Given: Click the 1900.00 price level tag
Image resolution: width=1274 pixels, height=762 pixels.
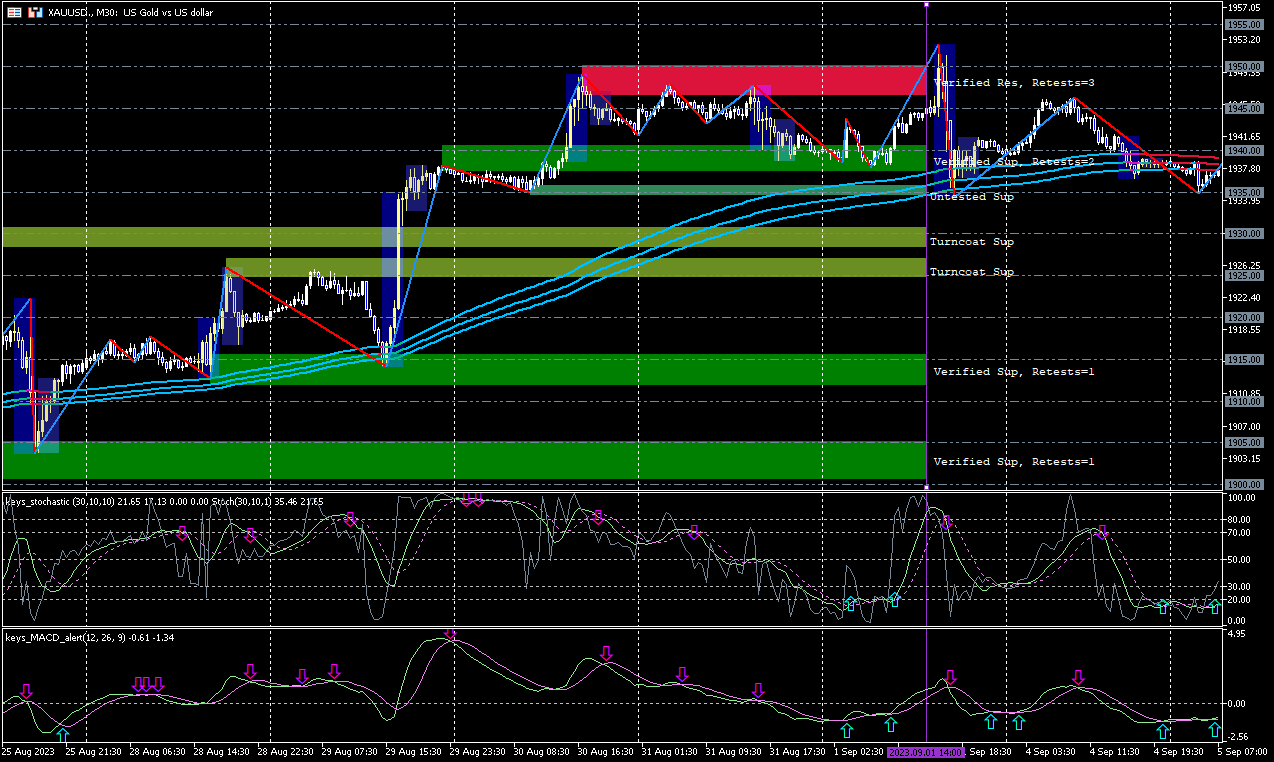Looking at the screenshot, I should [1244, 484].
